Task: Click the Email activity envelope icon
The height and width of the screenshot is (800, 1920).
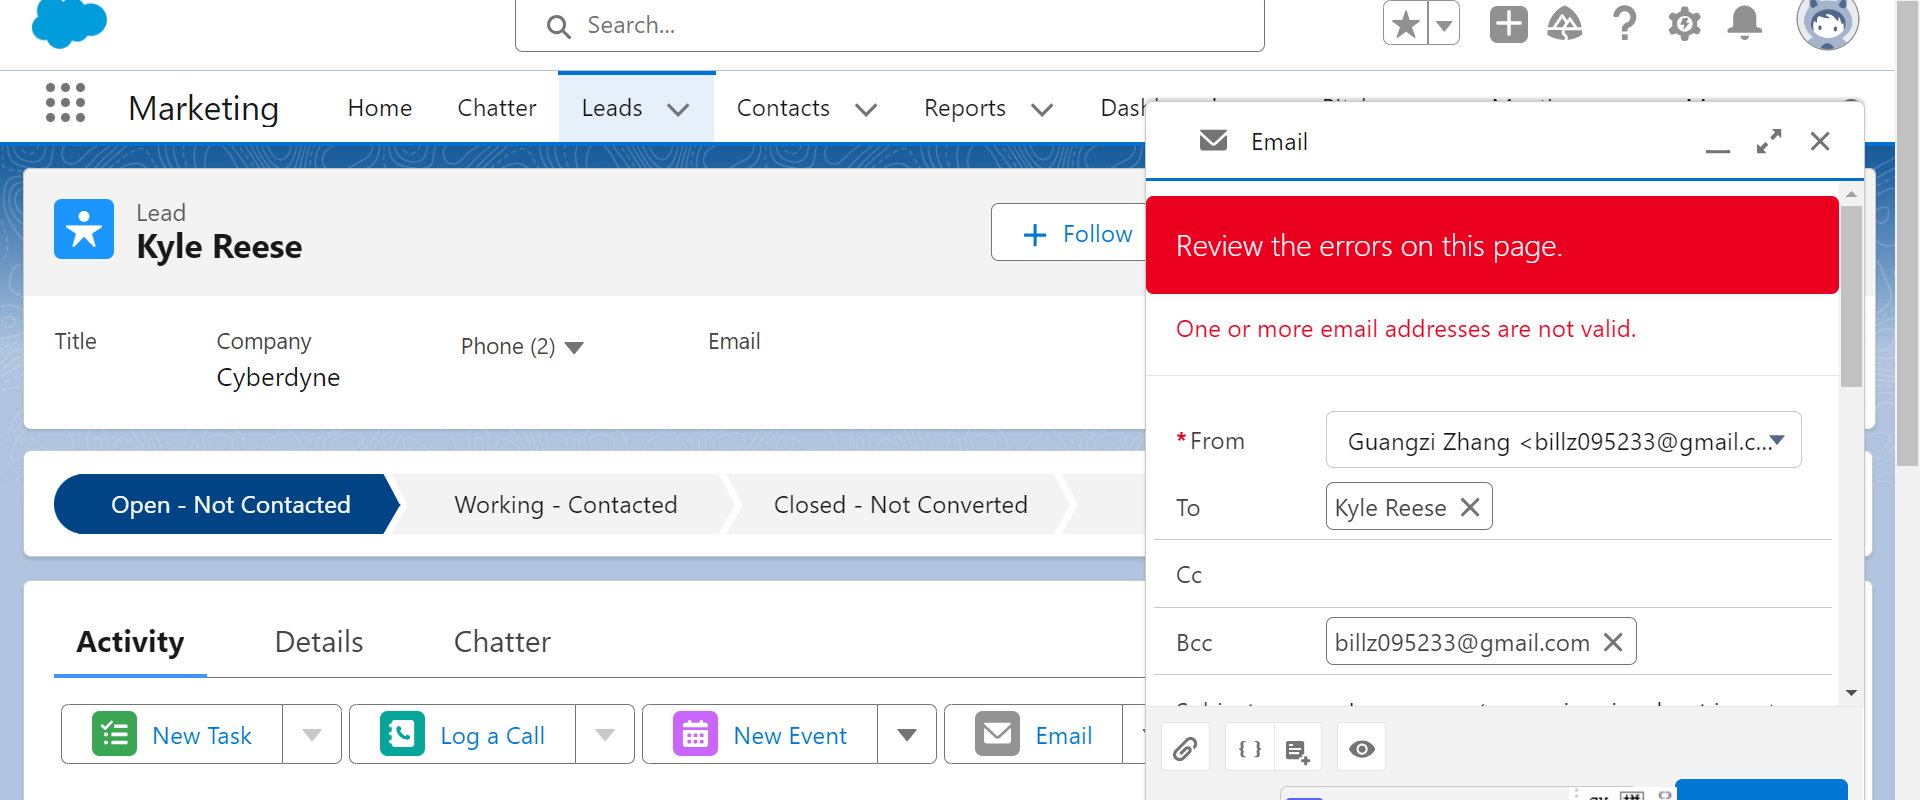Action: 997,734
